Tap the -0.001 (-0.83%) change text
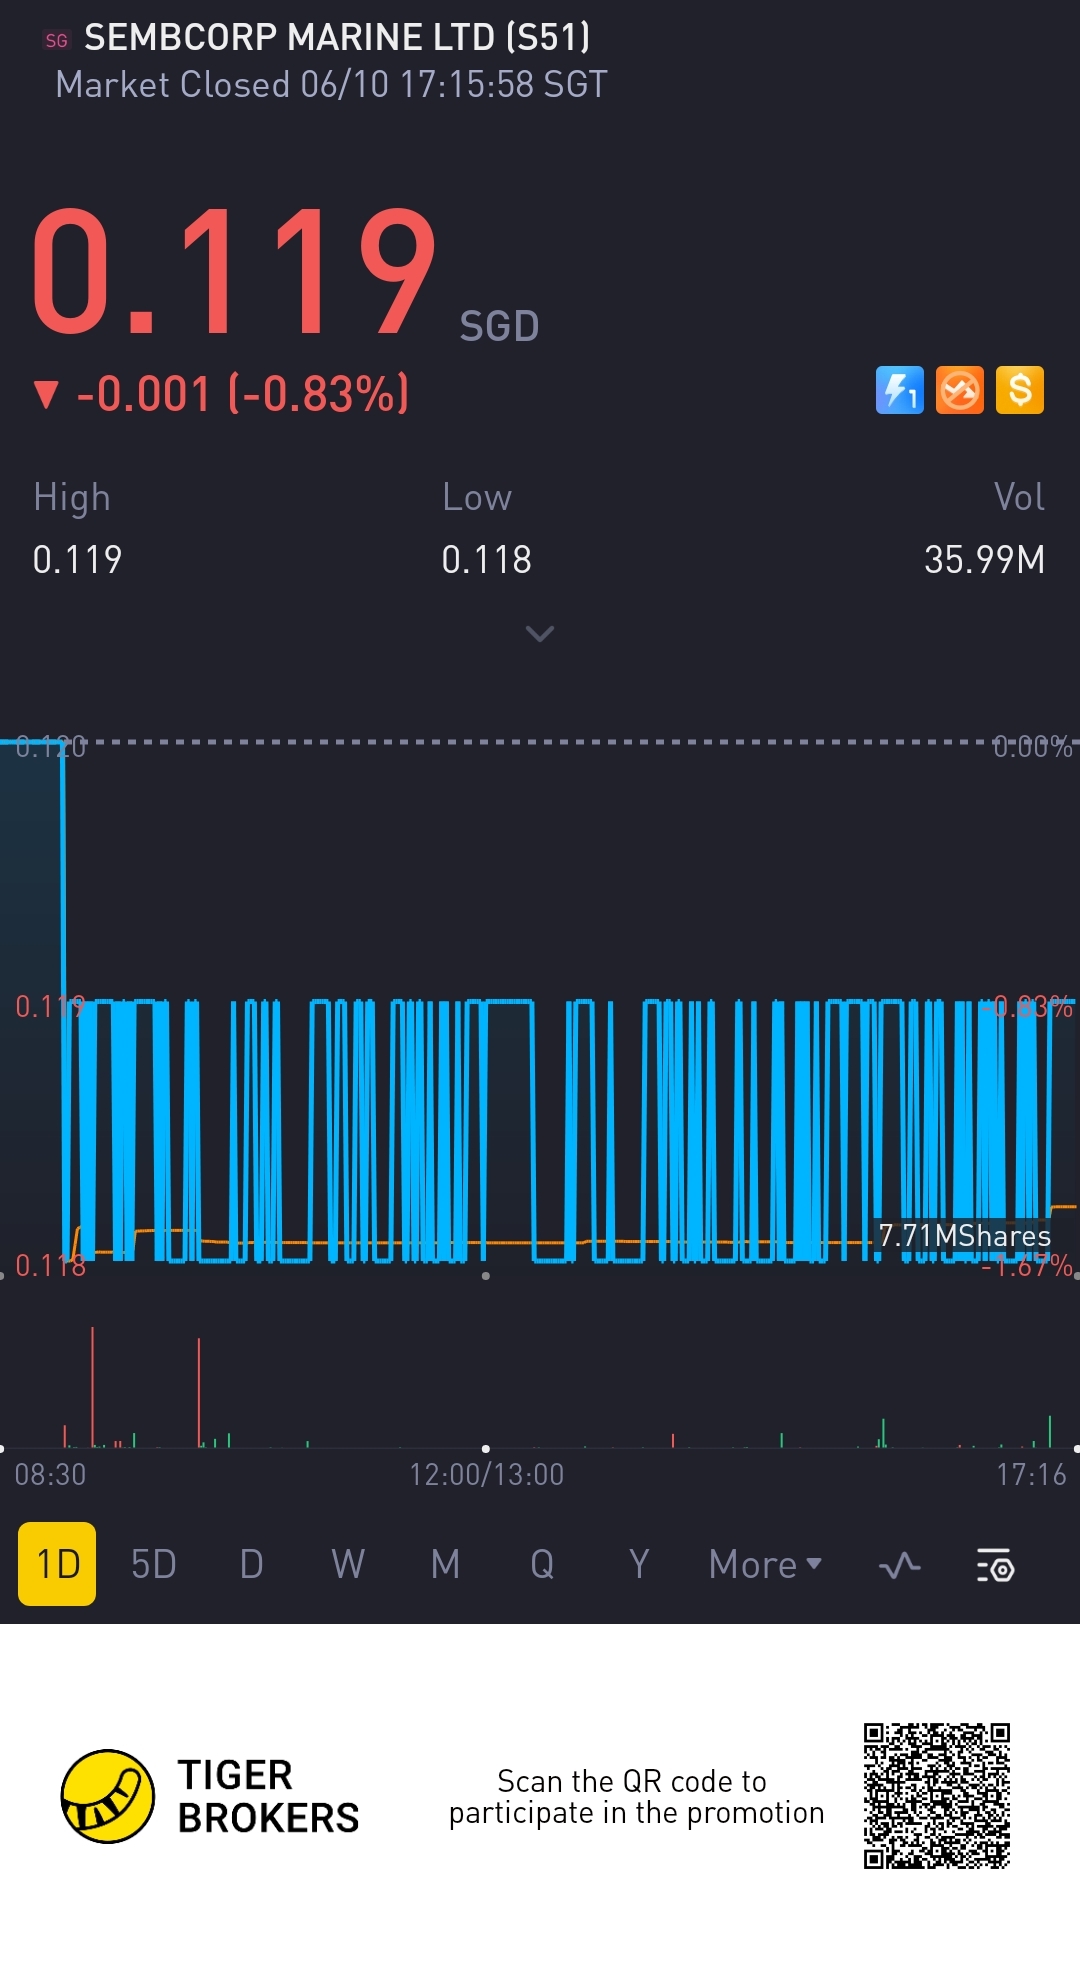1080x1969 pixels. click(x=243, y=393)
